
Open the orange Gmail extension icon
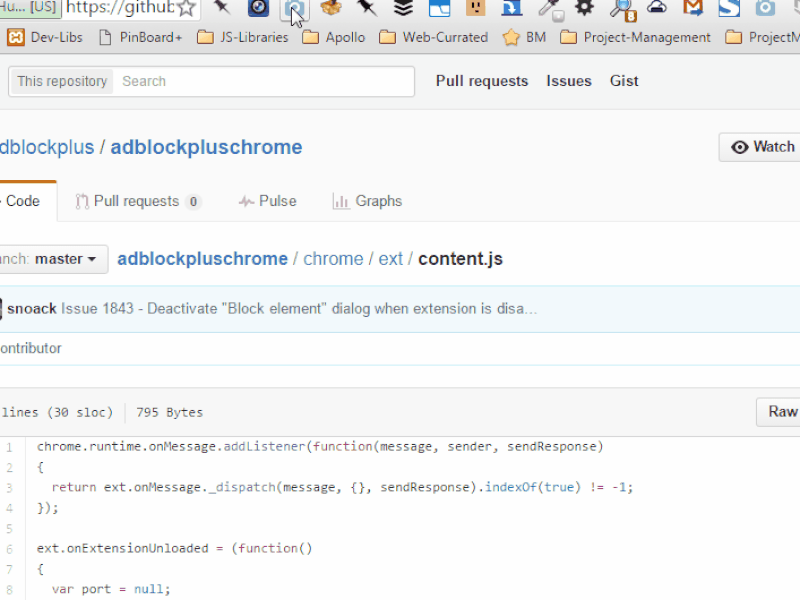point(693,9)
